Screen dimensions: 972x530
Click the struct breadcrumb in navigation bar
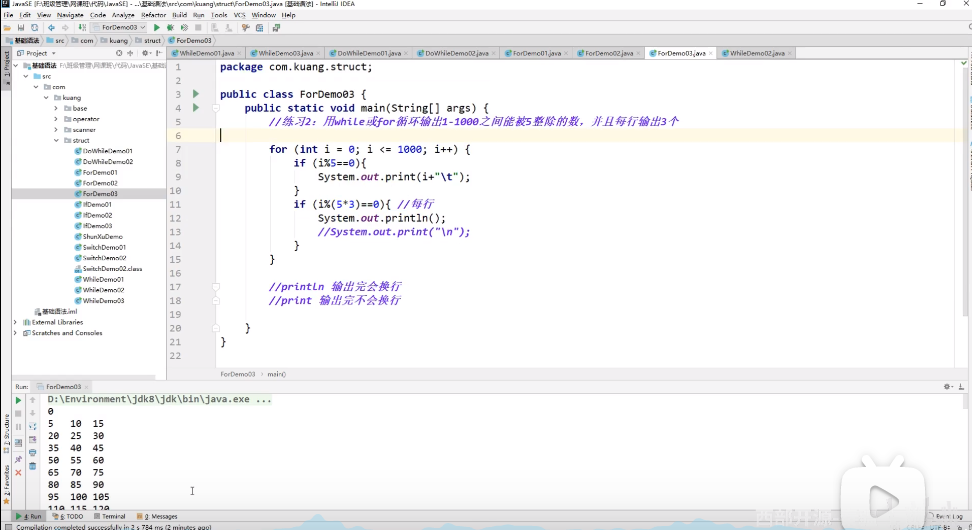pos(148,40)
